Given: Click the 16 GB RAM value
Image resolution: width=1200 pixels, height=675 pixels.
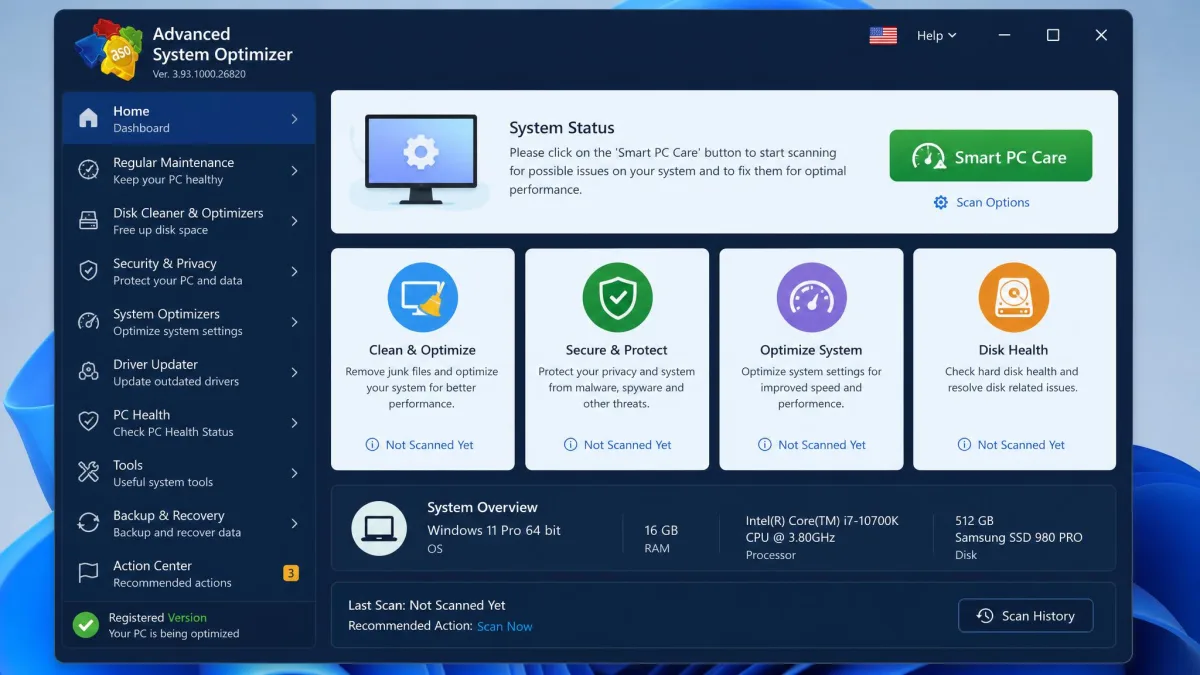Looking at the screenshot, I should (x=661, y=530).
